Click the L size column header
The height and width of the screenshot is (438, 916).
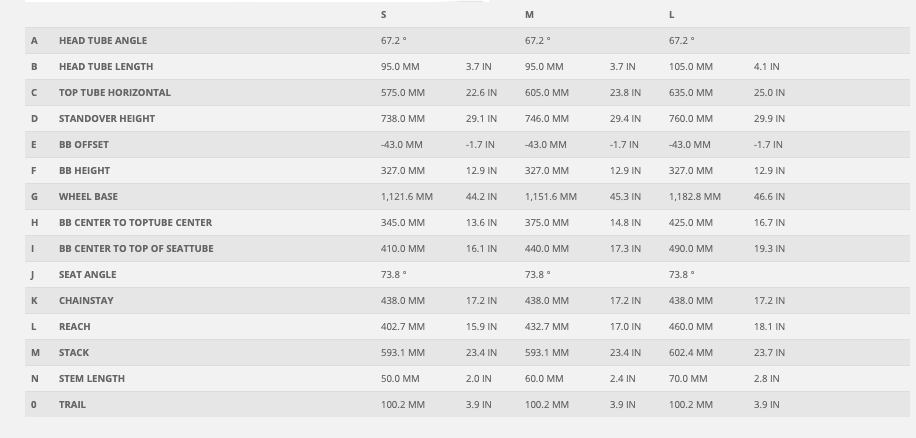click(672, 15)
